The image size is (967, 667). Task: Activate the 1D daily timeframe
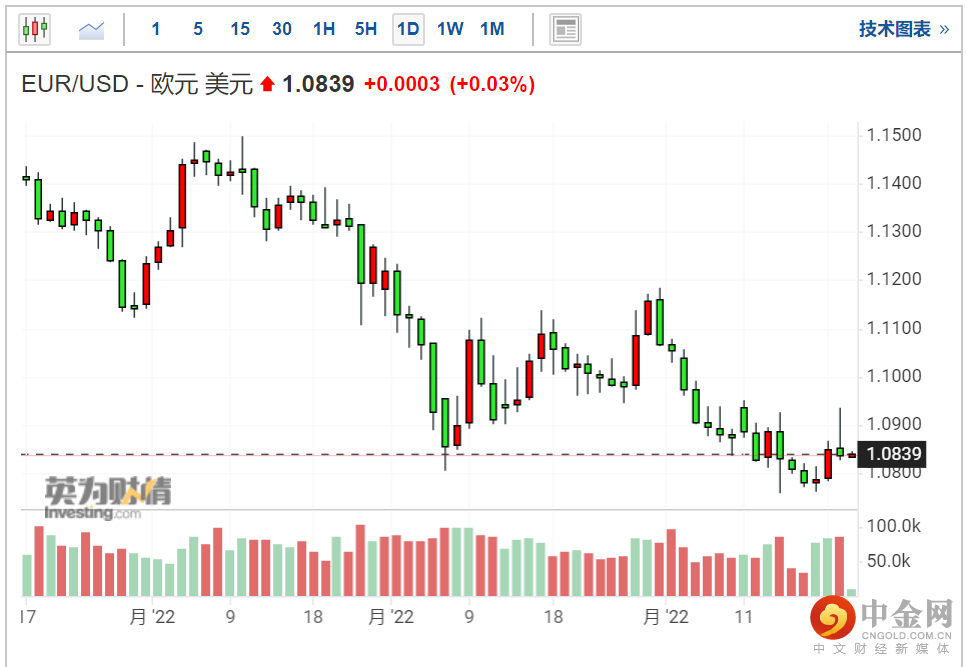point(408,29)
